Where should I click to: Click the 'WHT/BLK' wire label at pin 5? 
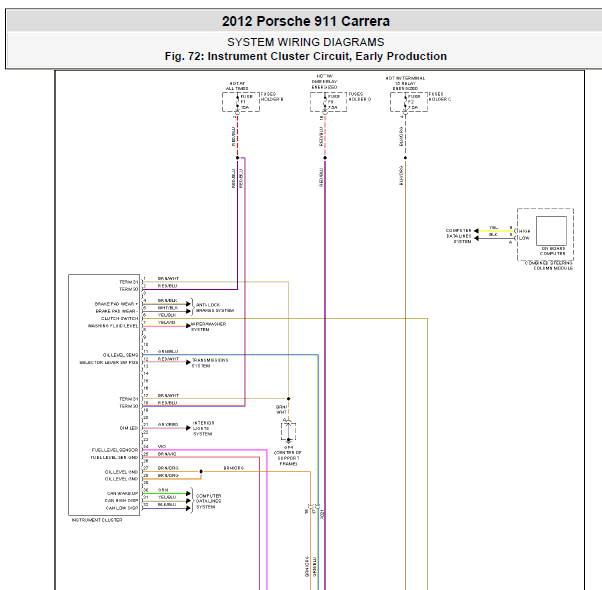point(168,308)
